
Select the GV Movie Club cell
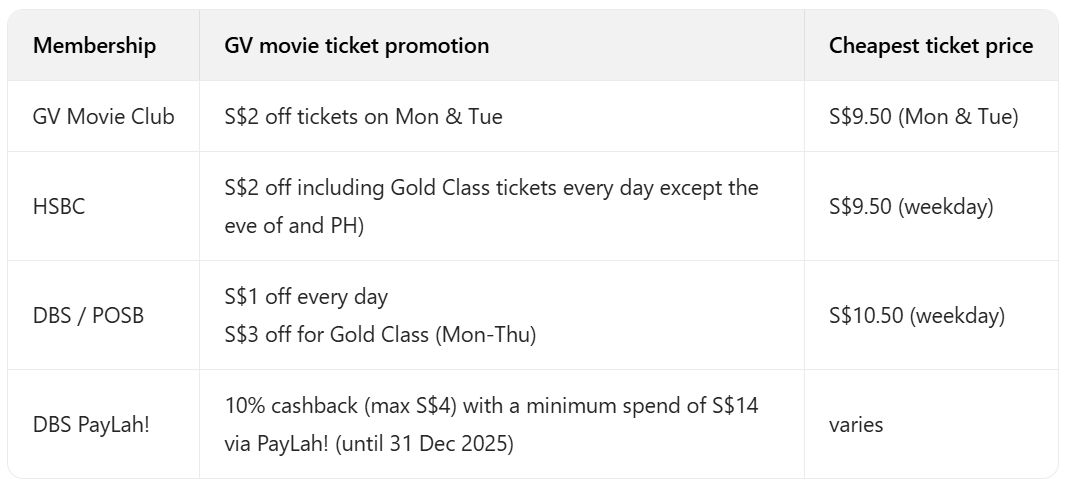tap(103, 117)
